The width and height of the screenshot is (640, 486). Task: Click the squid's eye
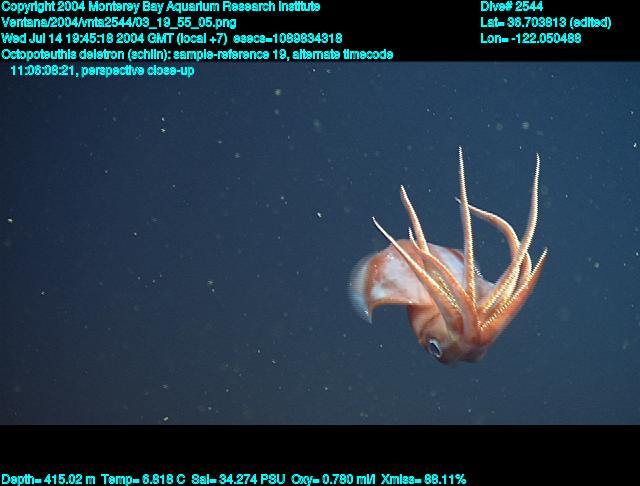[435, 347]
